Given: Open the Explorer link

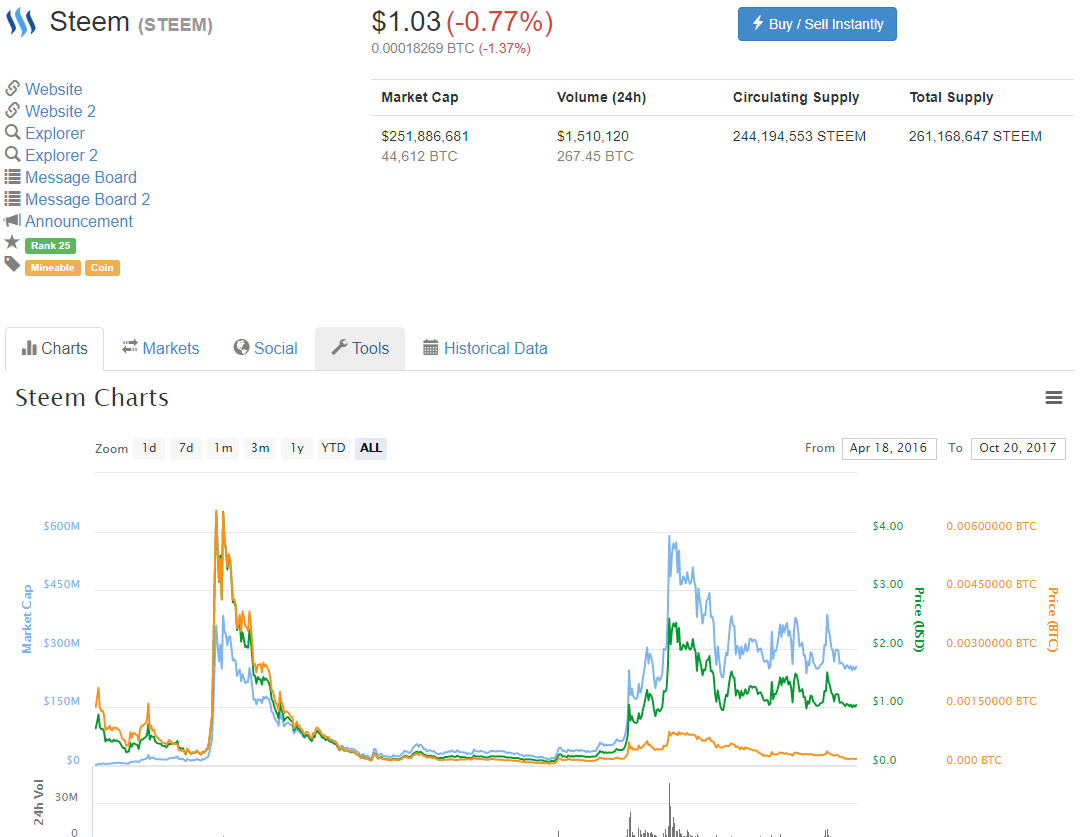Looking at the screenshot, I should click(55, 133).
